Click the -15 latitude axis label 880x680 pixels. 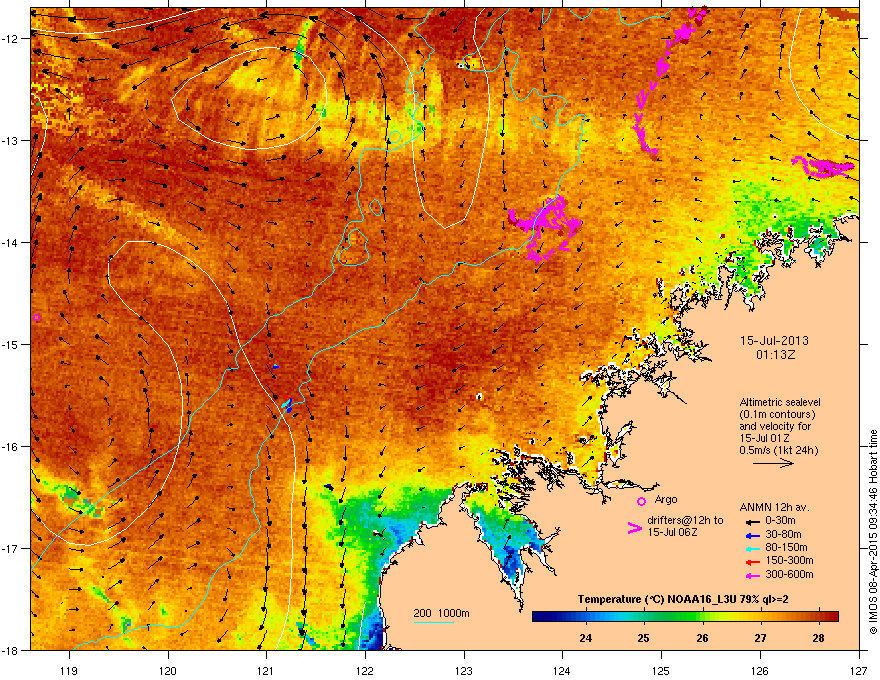[10, 344]
